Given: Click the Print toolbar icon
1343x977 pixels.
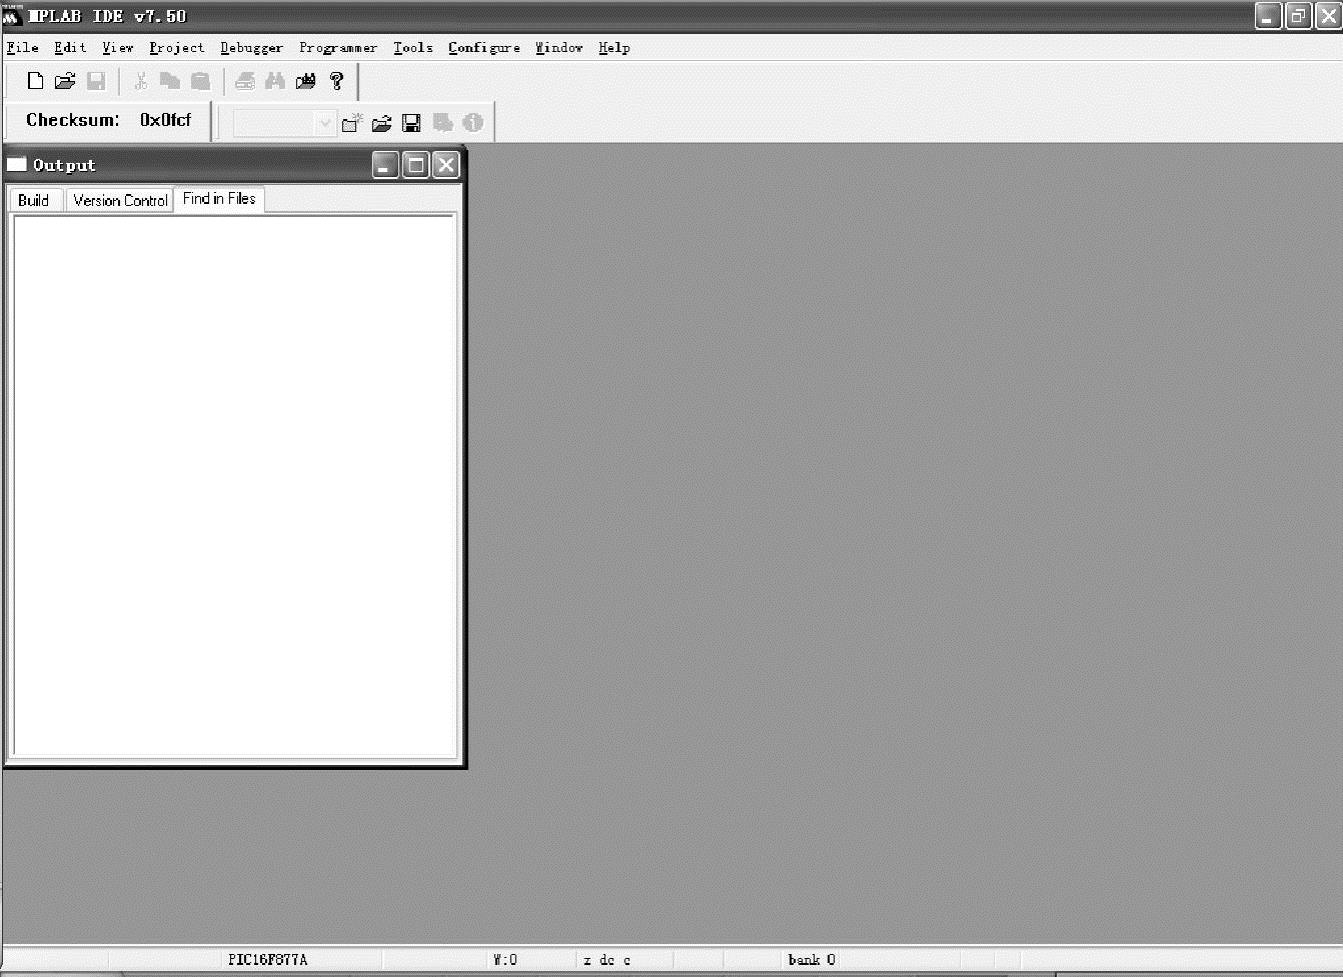Looking at the screenshot, I should 245,81.
